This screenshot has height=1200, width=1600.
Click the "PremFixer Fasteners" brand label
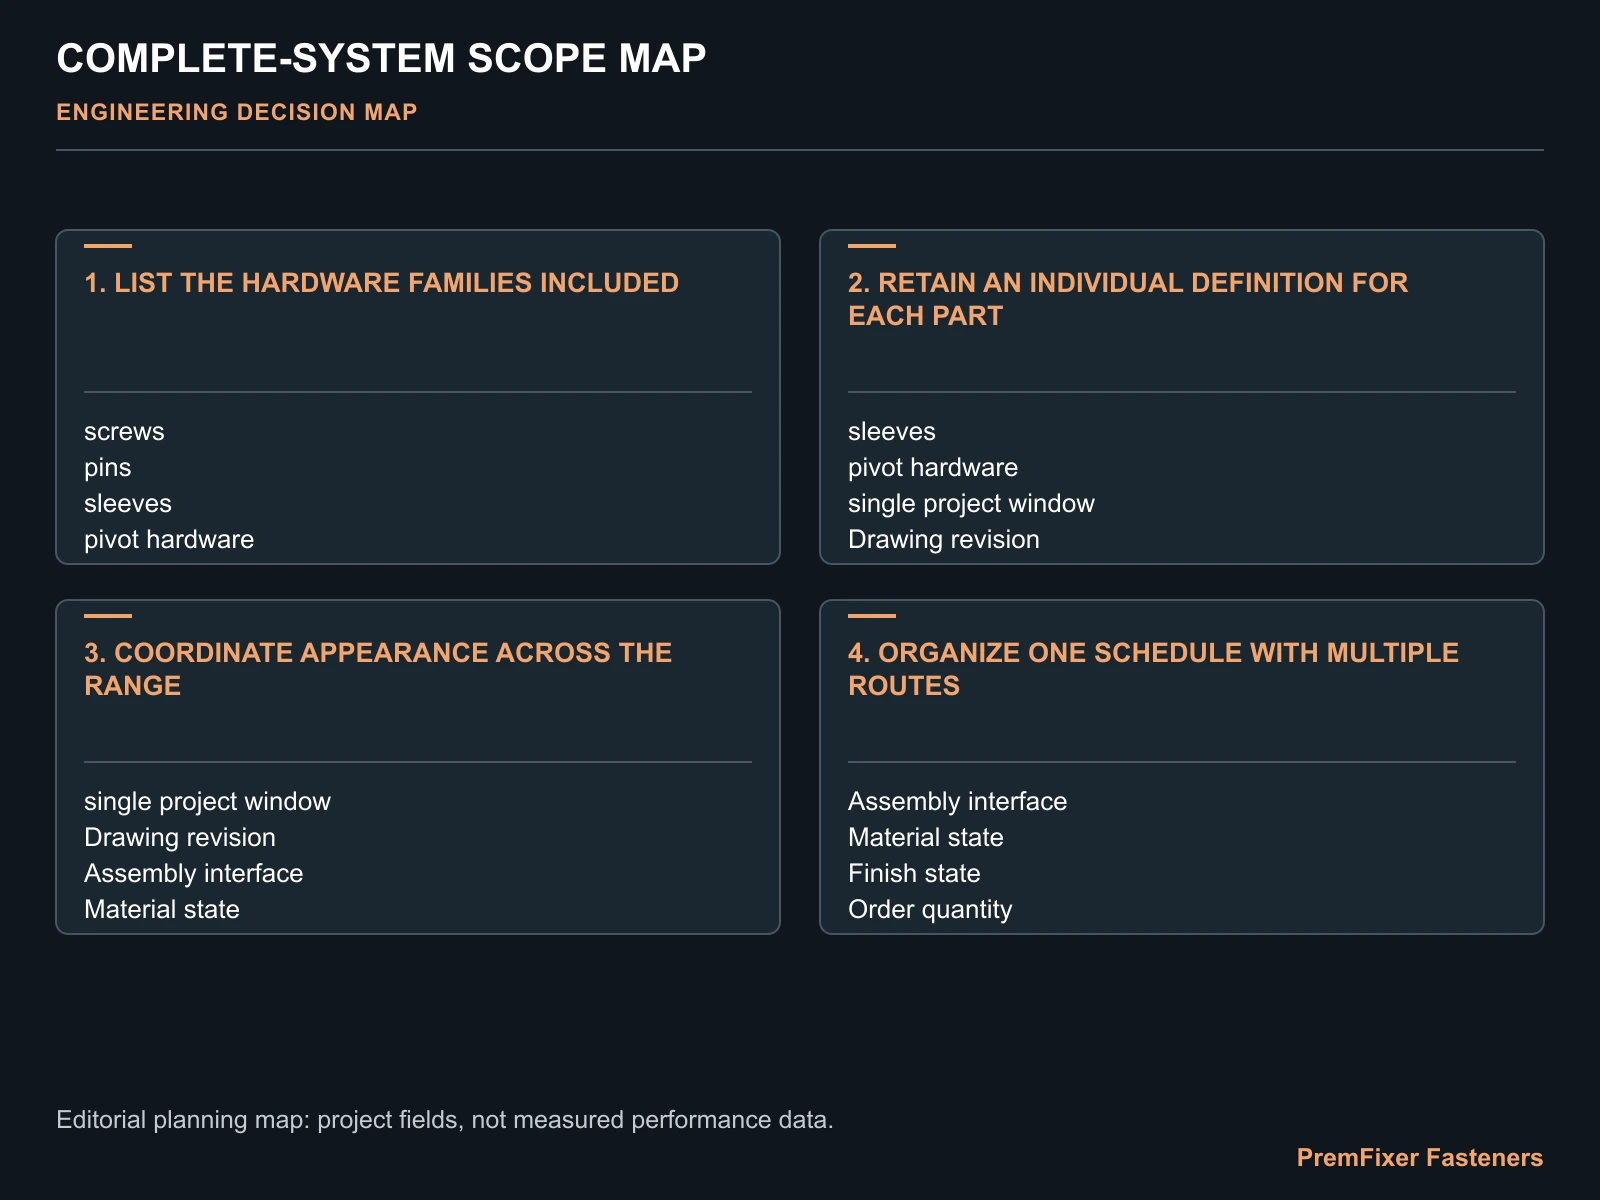point(1420,1158)
